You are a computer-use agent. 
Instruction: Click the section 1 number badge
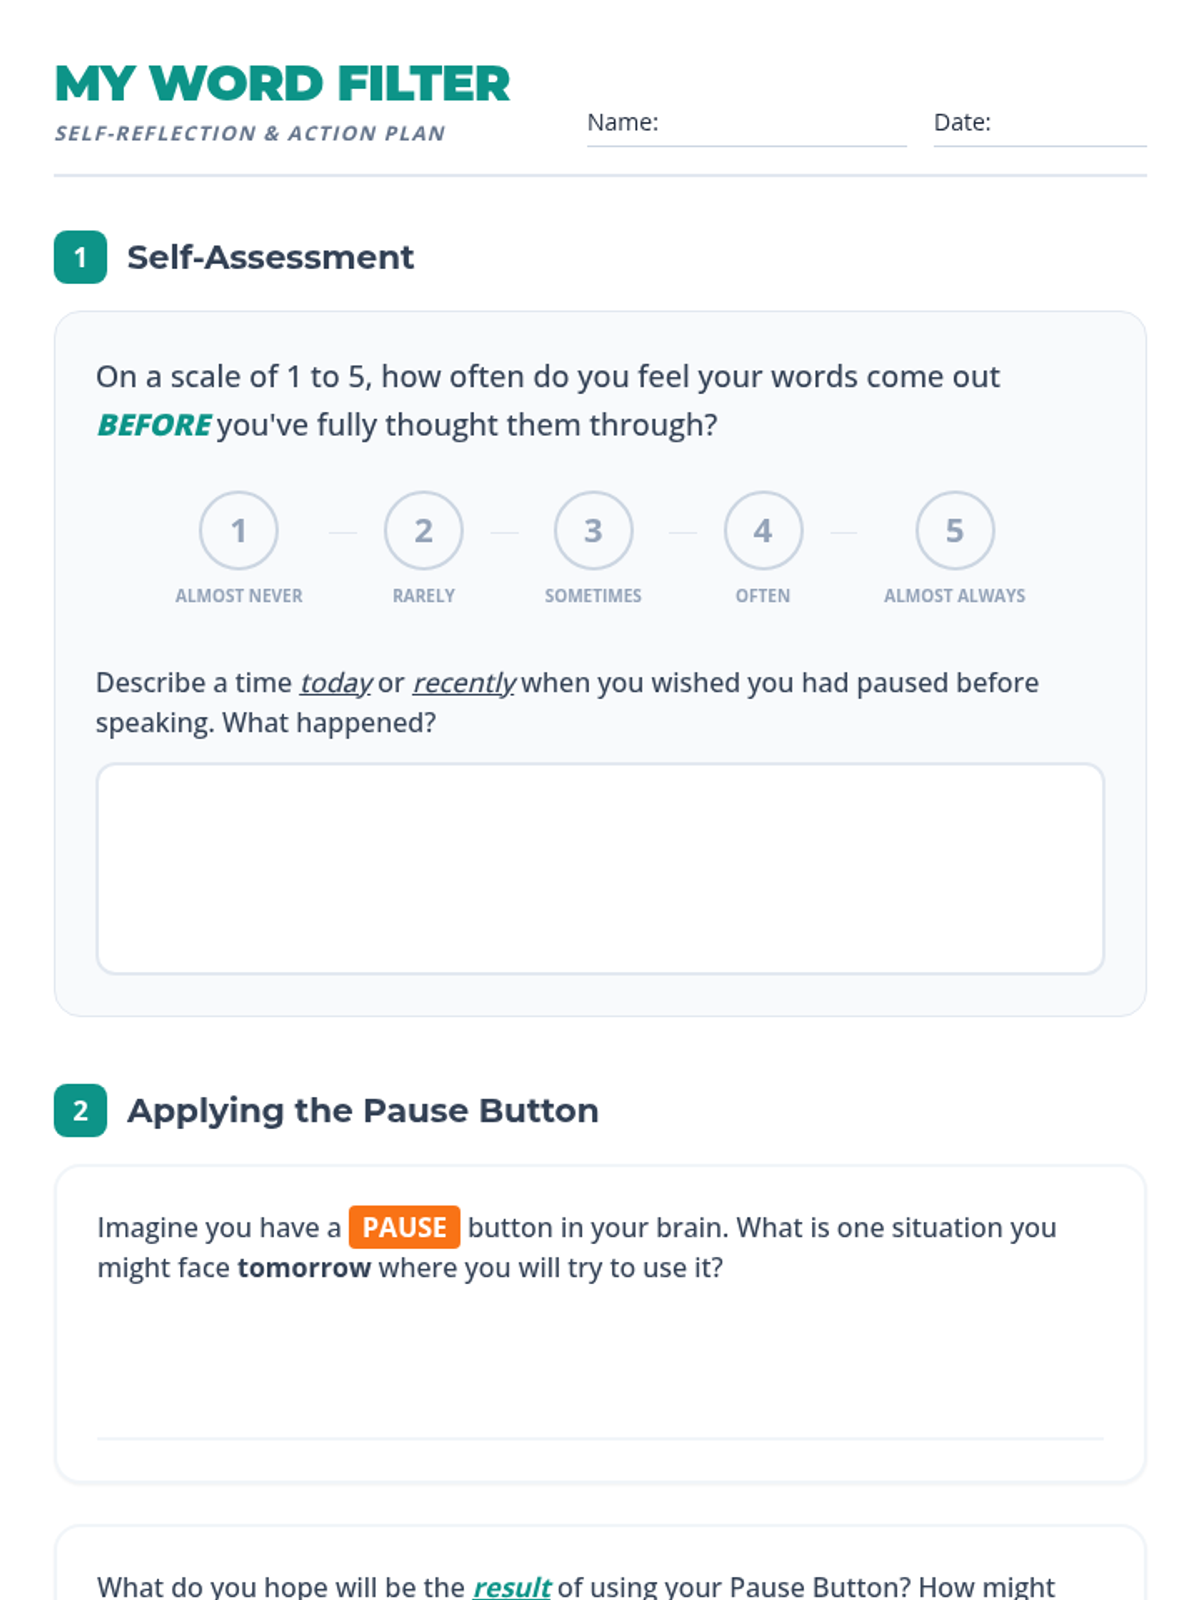tap(80, 257)
